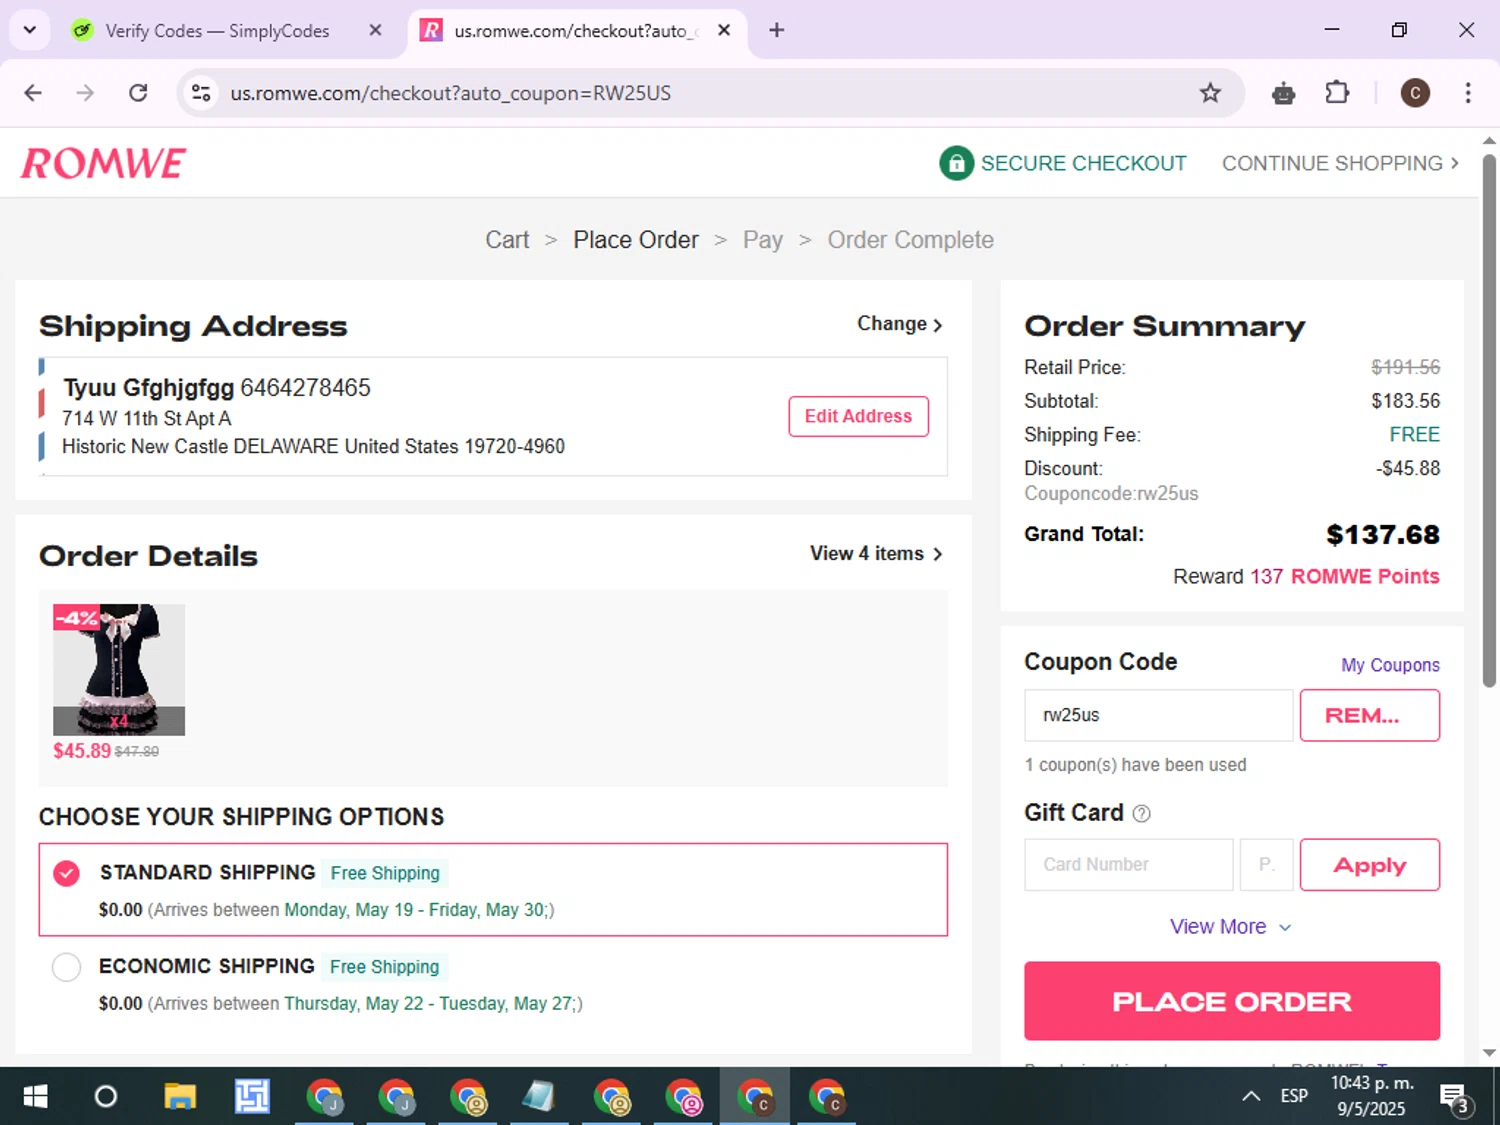Apply the gift card with Apply button

1369,865
